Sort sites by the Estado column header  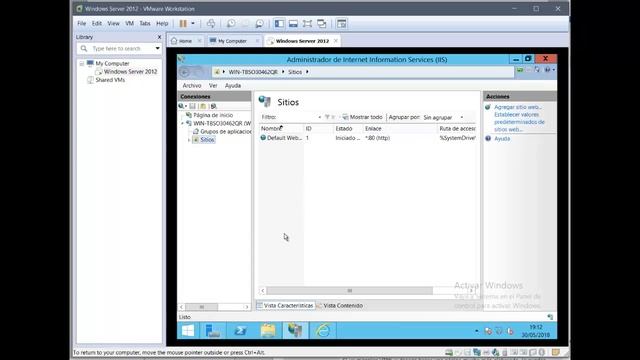(x=347, y=129)
